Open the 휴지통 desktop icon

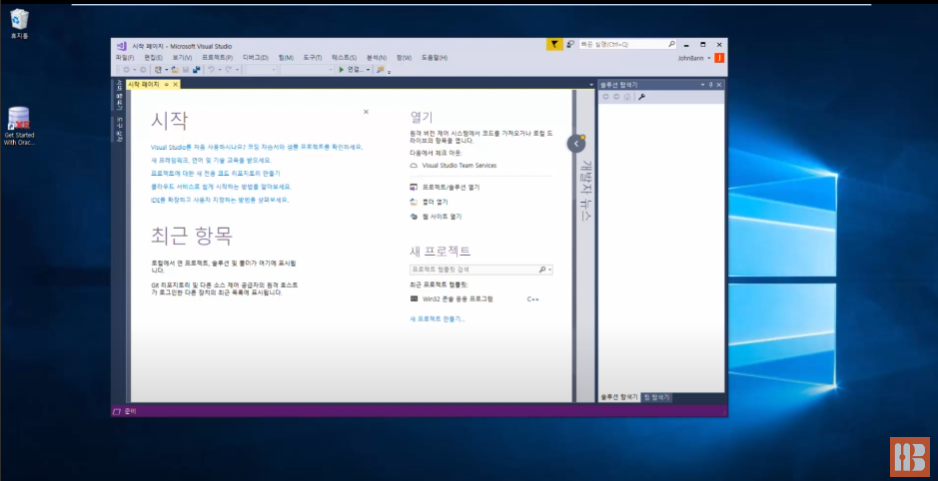click(x=19, y=24)
